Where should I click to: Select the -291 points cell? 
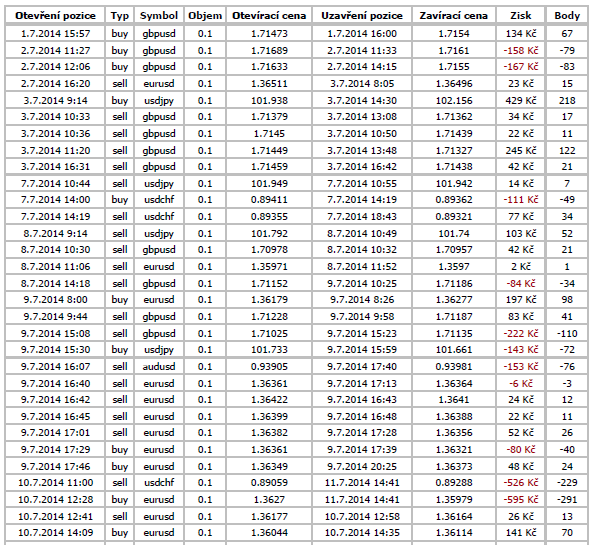(x=567, y=500)
